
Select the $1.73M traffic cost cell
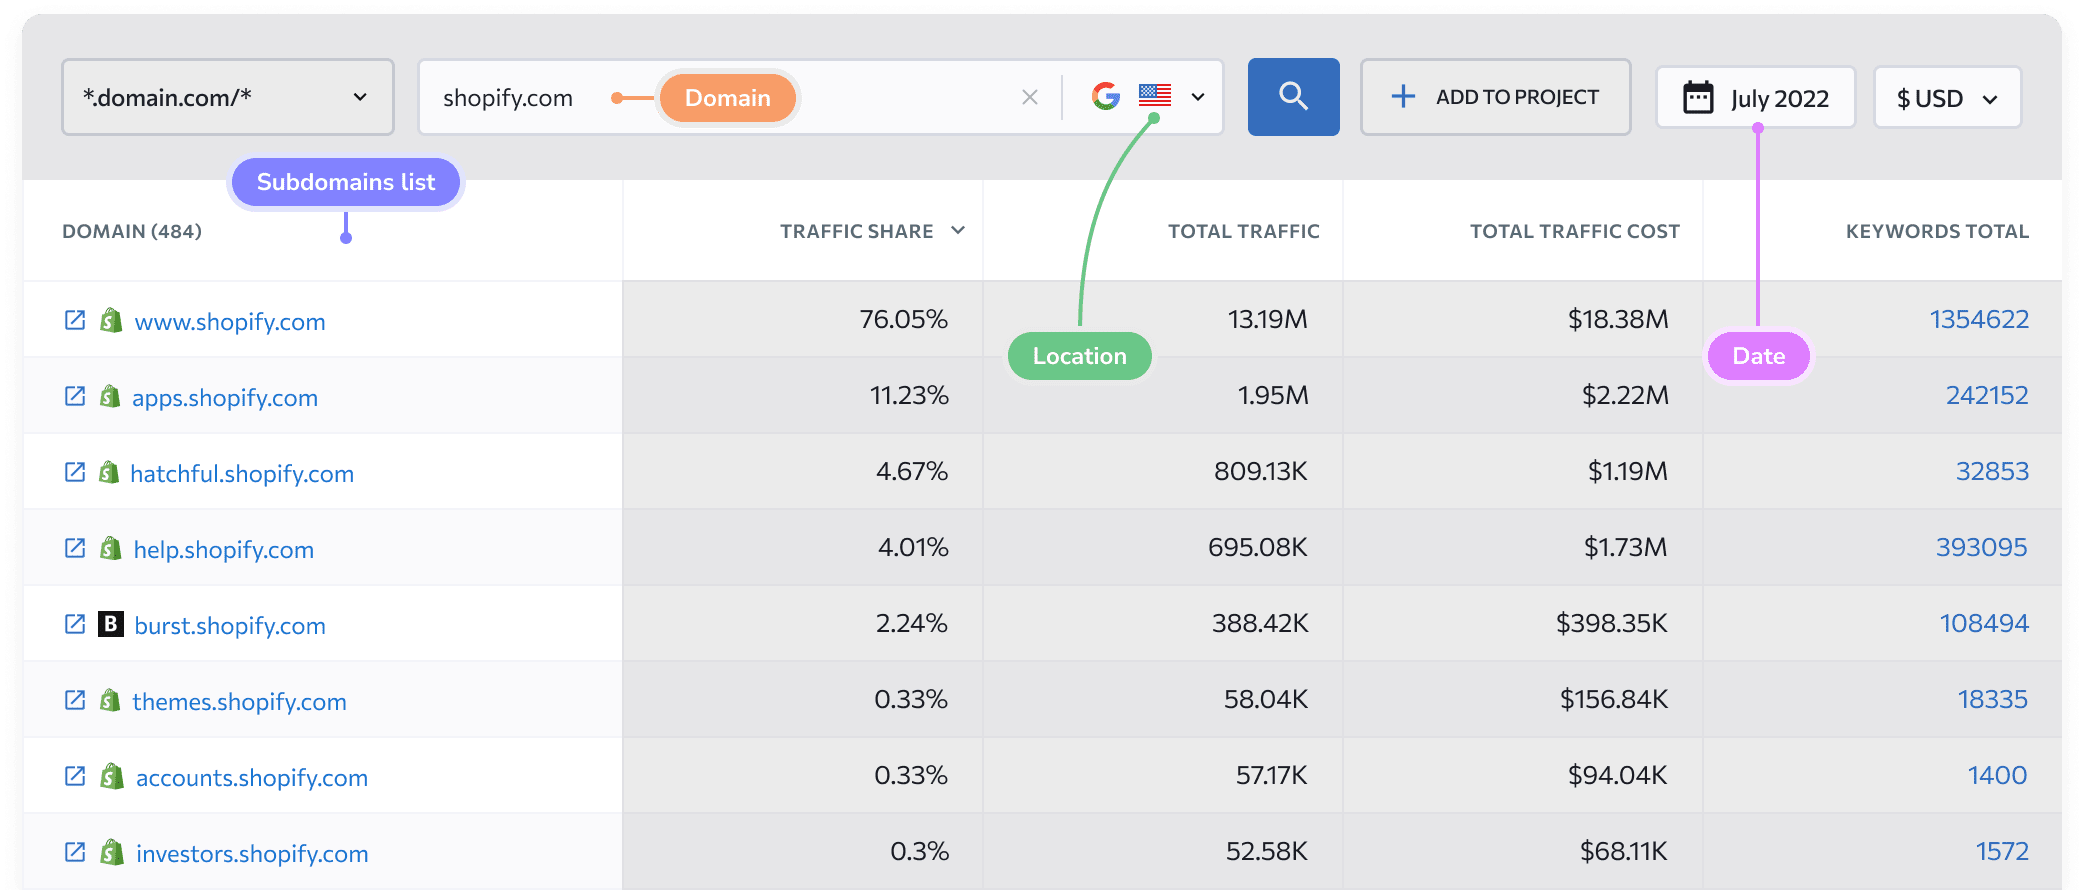pyautogui.click(x=1523, y=547)
